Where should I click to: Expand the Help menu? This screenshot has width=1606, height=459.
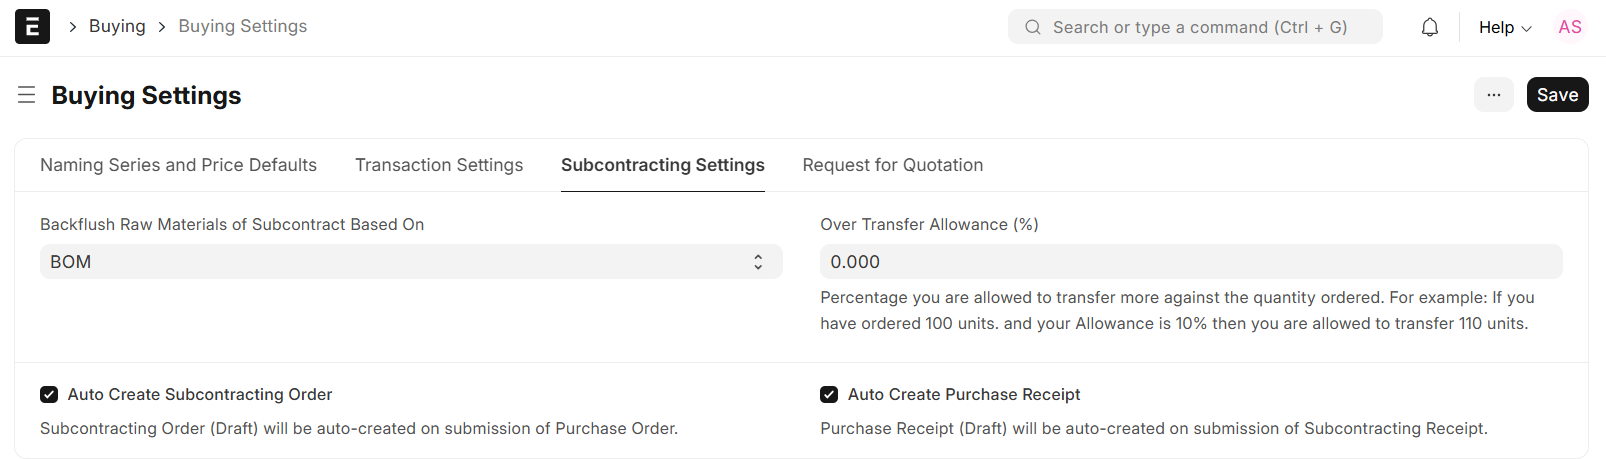[1504, 27]
